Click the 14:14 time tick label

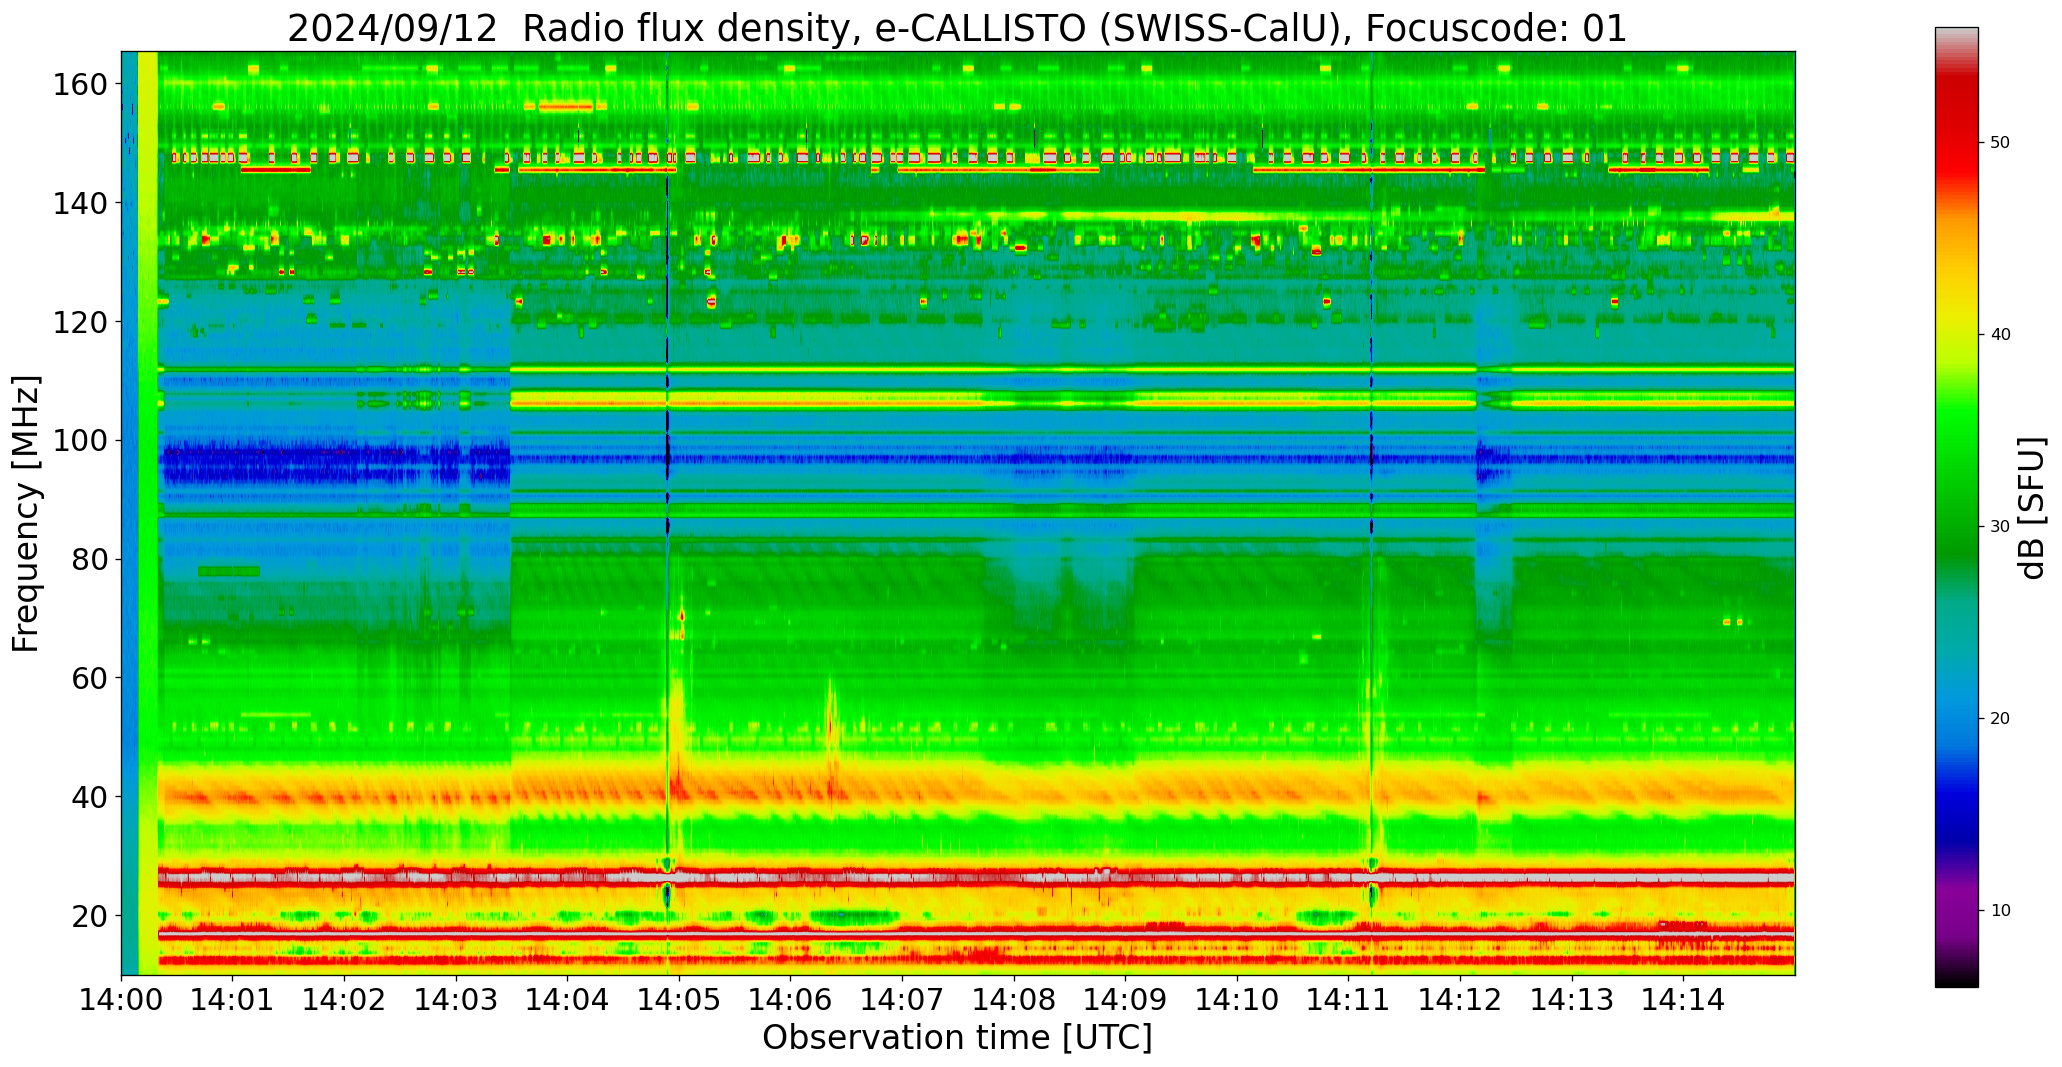(x=1683, y=998)
